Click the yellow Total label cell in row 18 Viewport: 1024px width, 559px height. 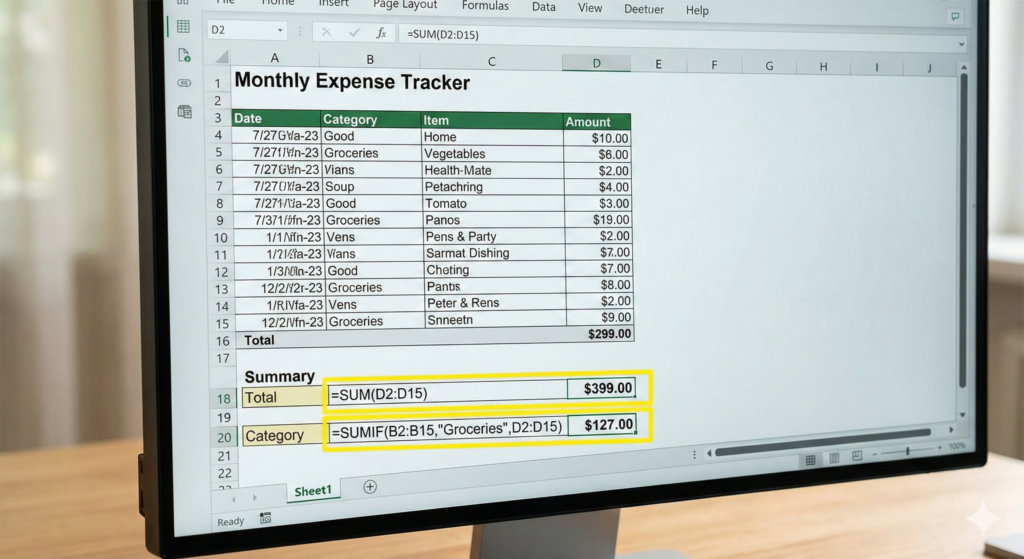coord(281,397)
